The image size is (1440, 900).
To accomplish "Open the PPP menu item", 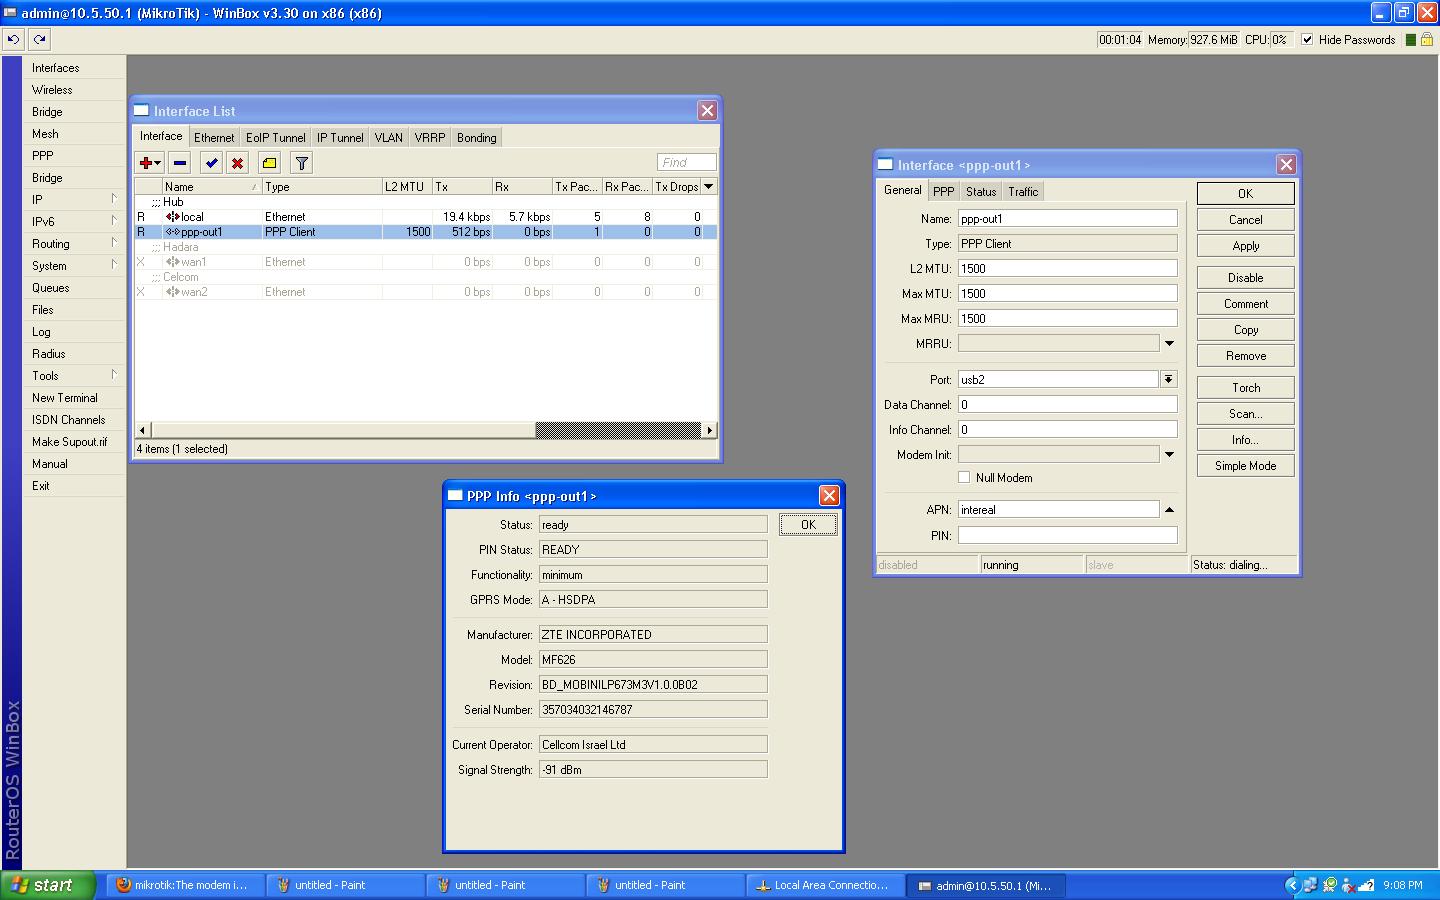I will point(75,156).
